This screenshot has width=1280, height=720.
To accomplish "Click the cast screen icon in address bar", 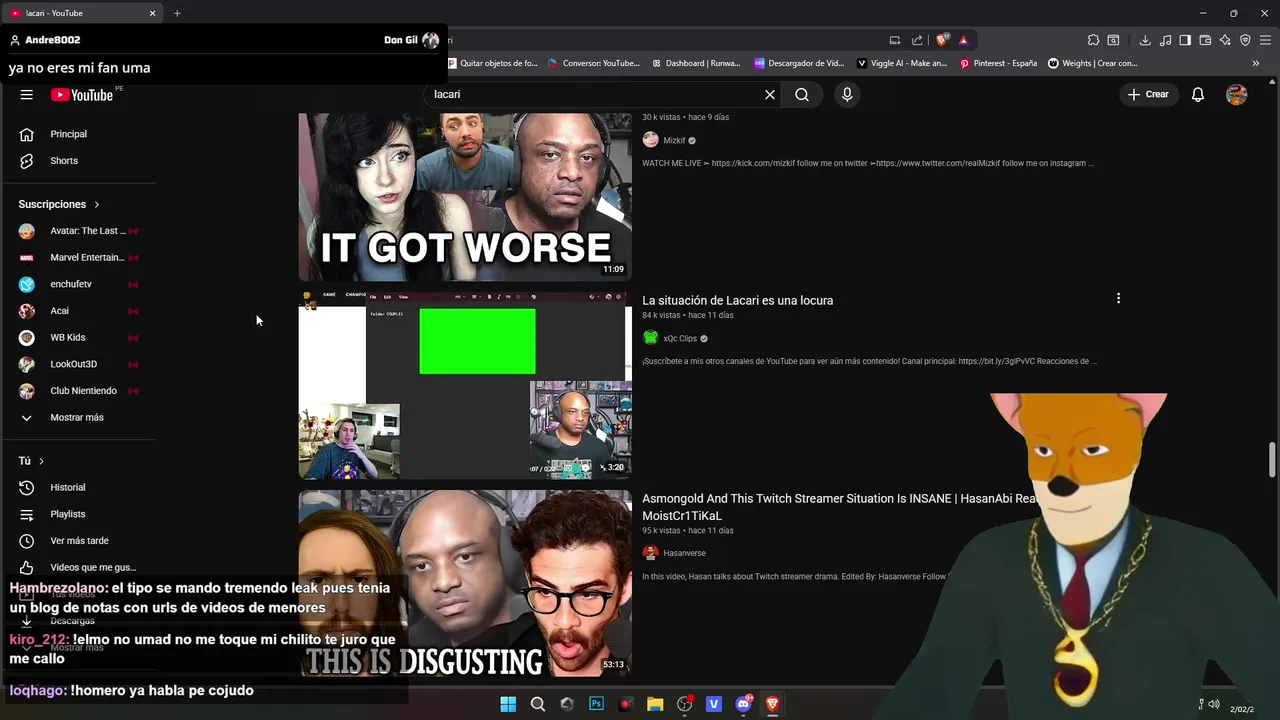I will click(x=895, y=40).
